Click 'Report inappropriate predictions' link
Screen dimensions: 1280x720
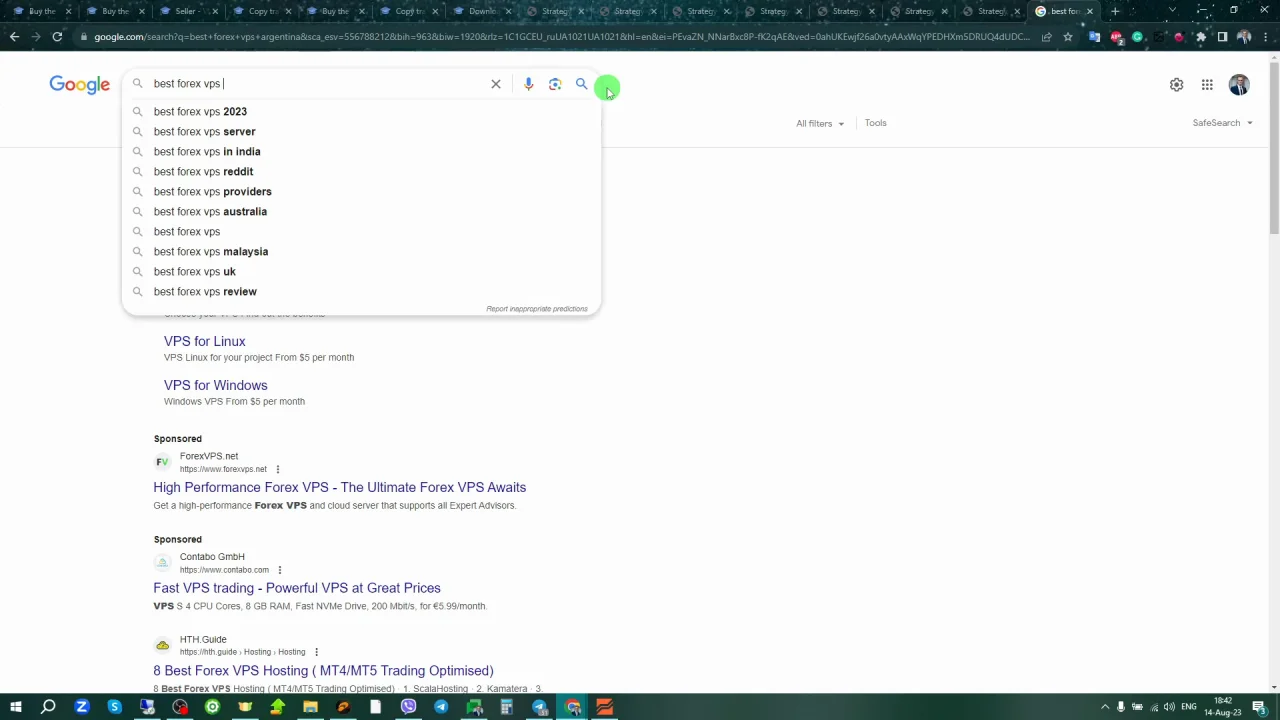pos(537,309)
